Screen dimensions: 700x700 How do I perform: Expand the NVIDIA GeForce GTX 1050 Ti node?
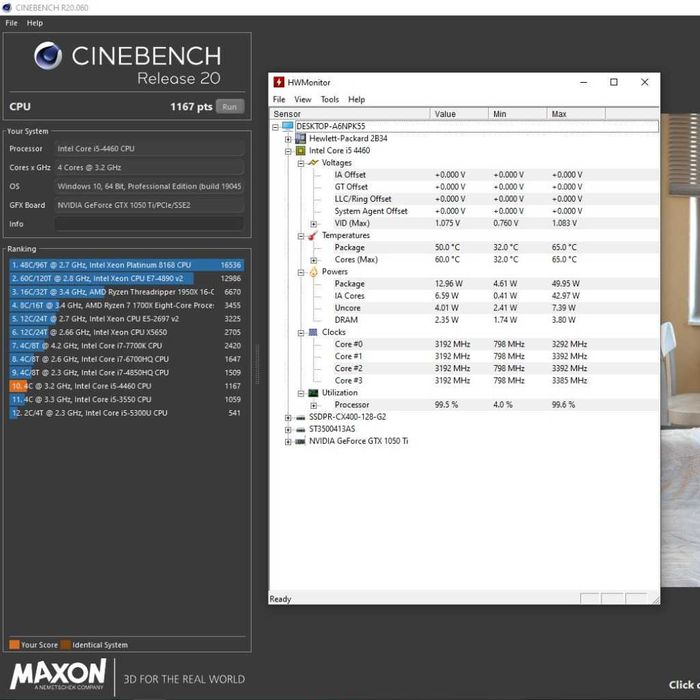point(288,442)
